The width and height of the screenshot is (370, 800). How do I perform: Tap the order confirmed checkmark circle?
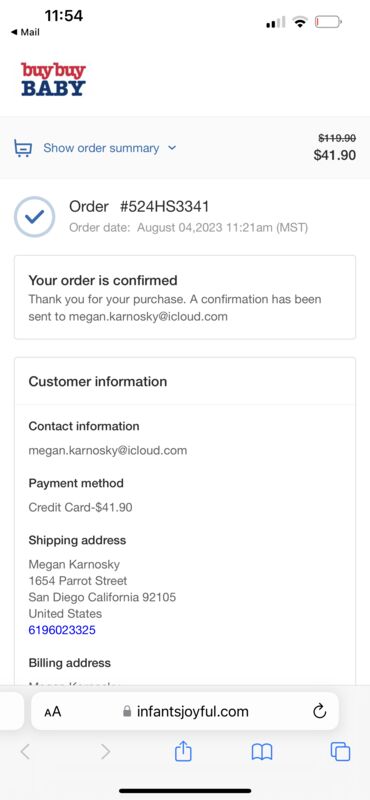pyautogui.click(x=34, y=217)
